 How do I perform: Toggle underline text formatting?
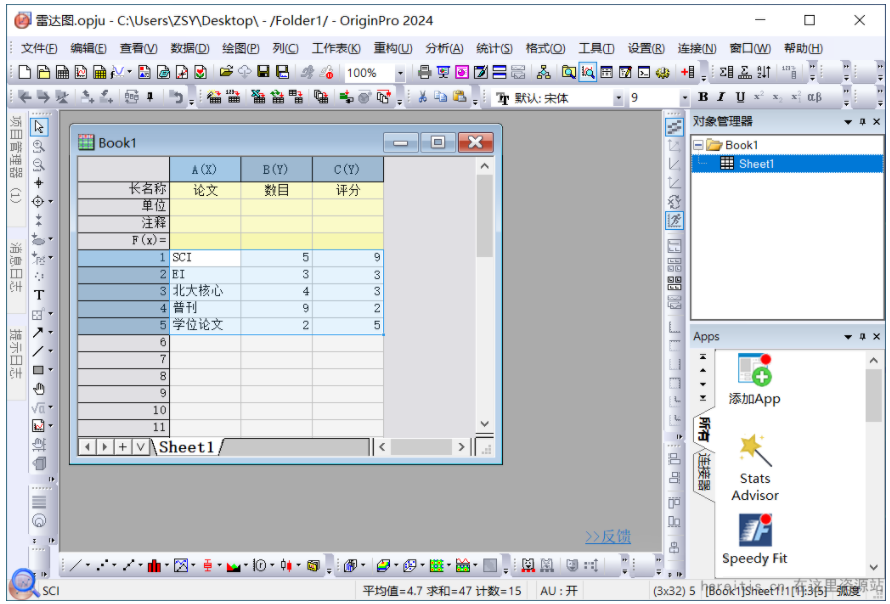click(x=740, y=97)
